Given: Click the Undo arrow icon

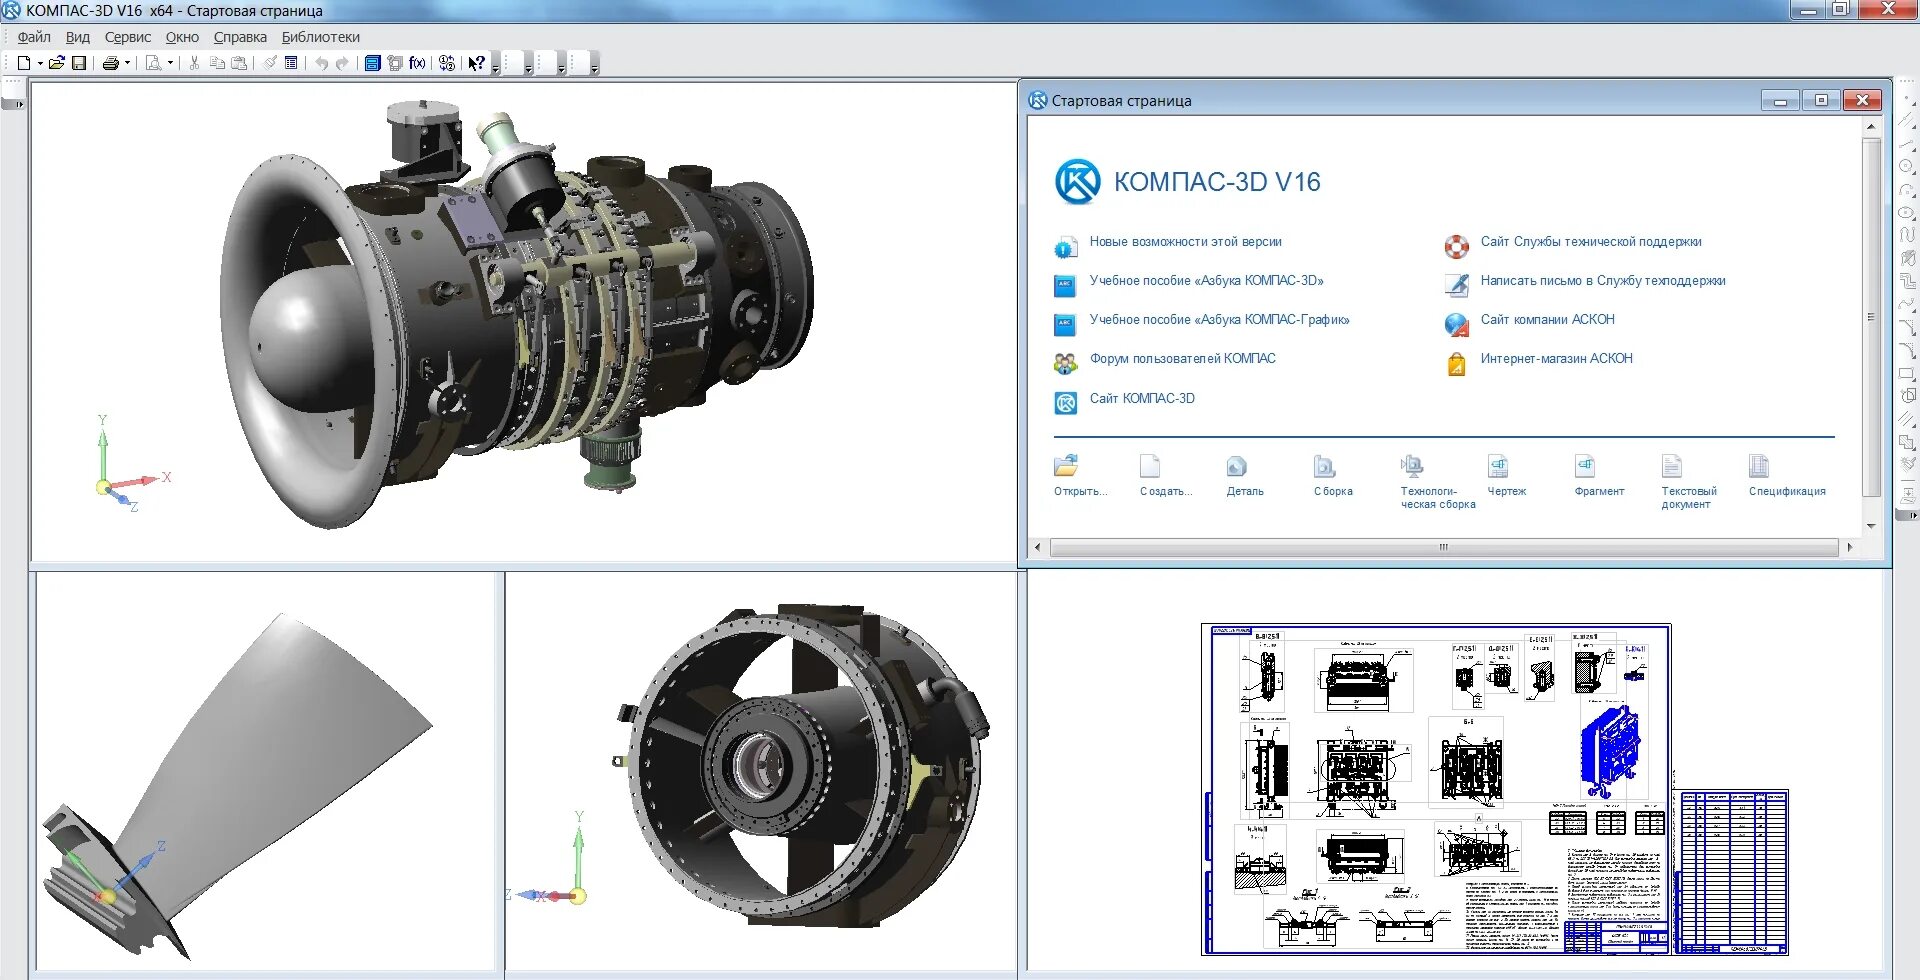Looking at the screenshot, I should (321, 63).
